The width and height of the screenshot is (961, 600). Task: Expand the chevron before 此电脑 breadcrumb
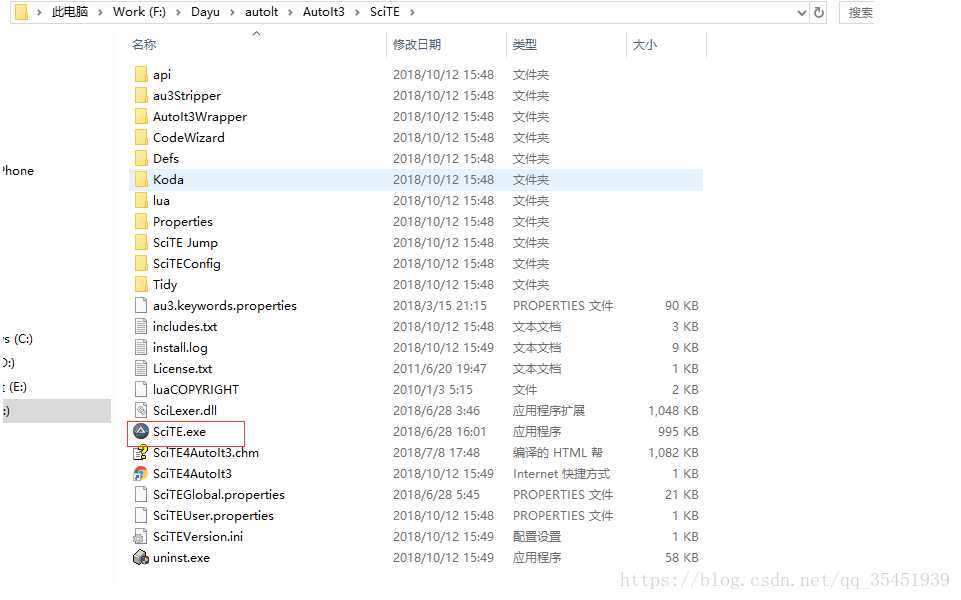pos(39,12)
